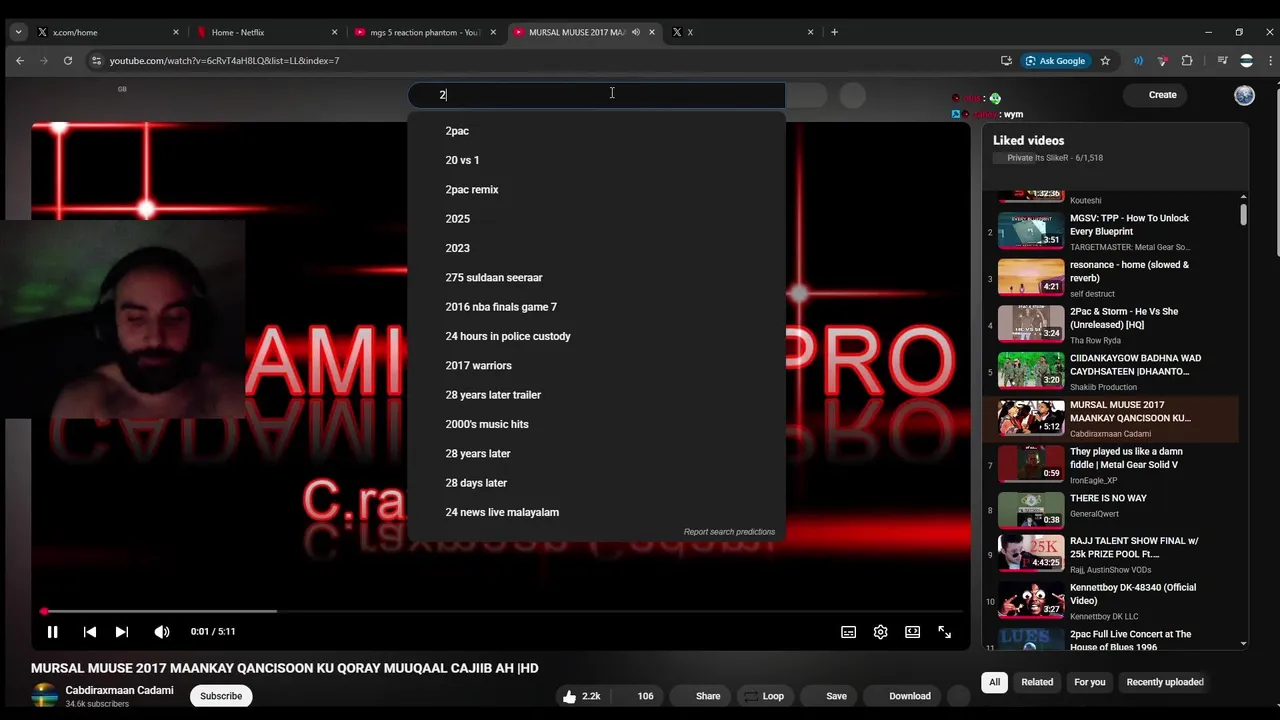Screen dimensions: 1280x720
Task: Click 'Report search predictions' link
Action: (729, 532)
